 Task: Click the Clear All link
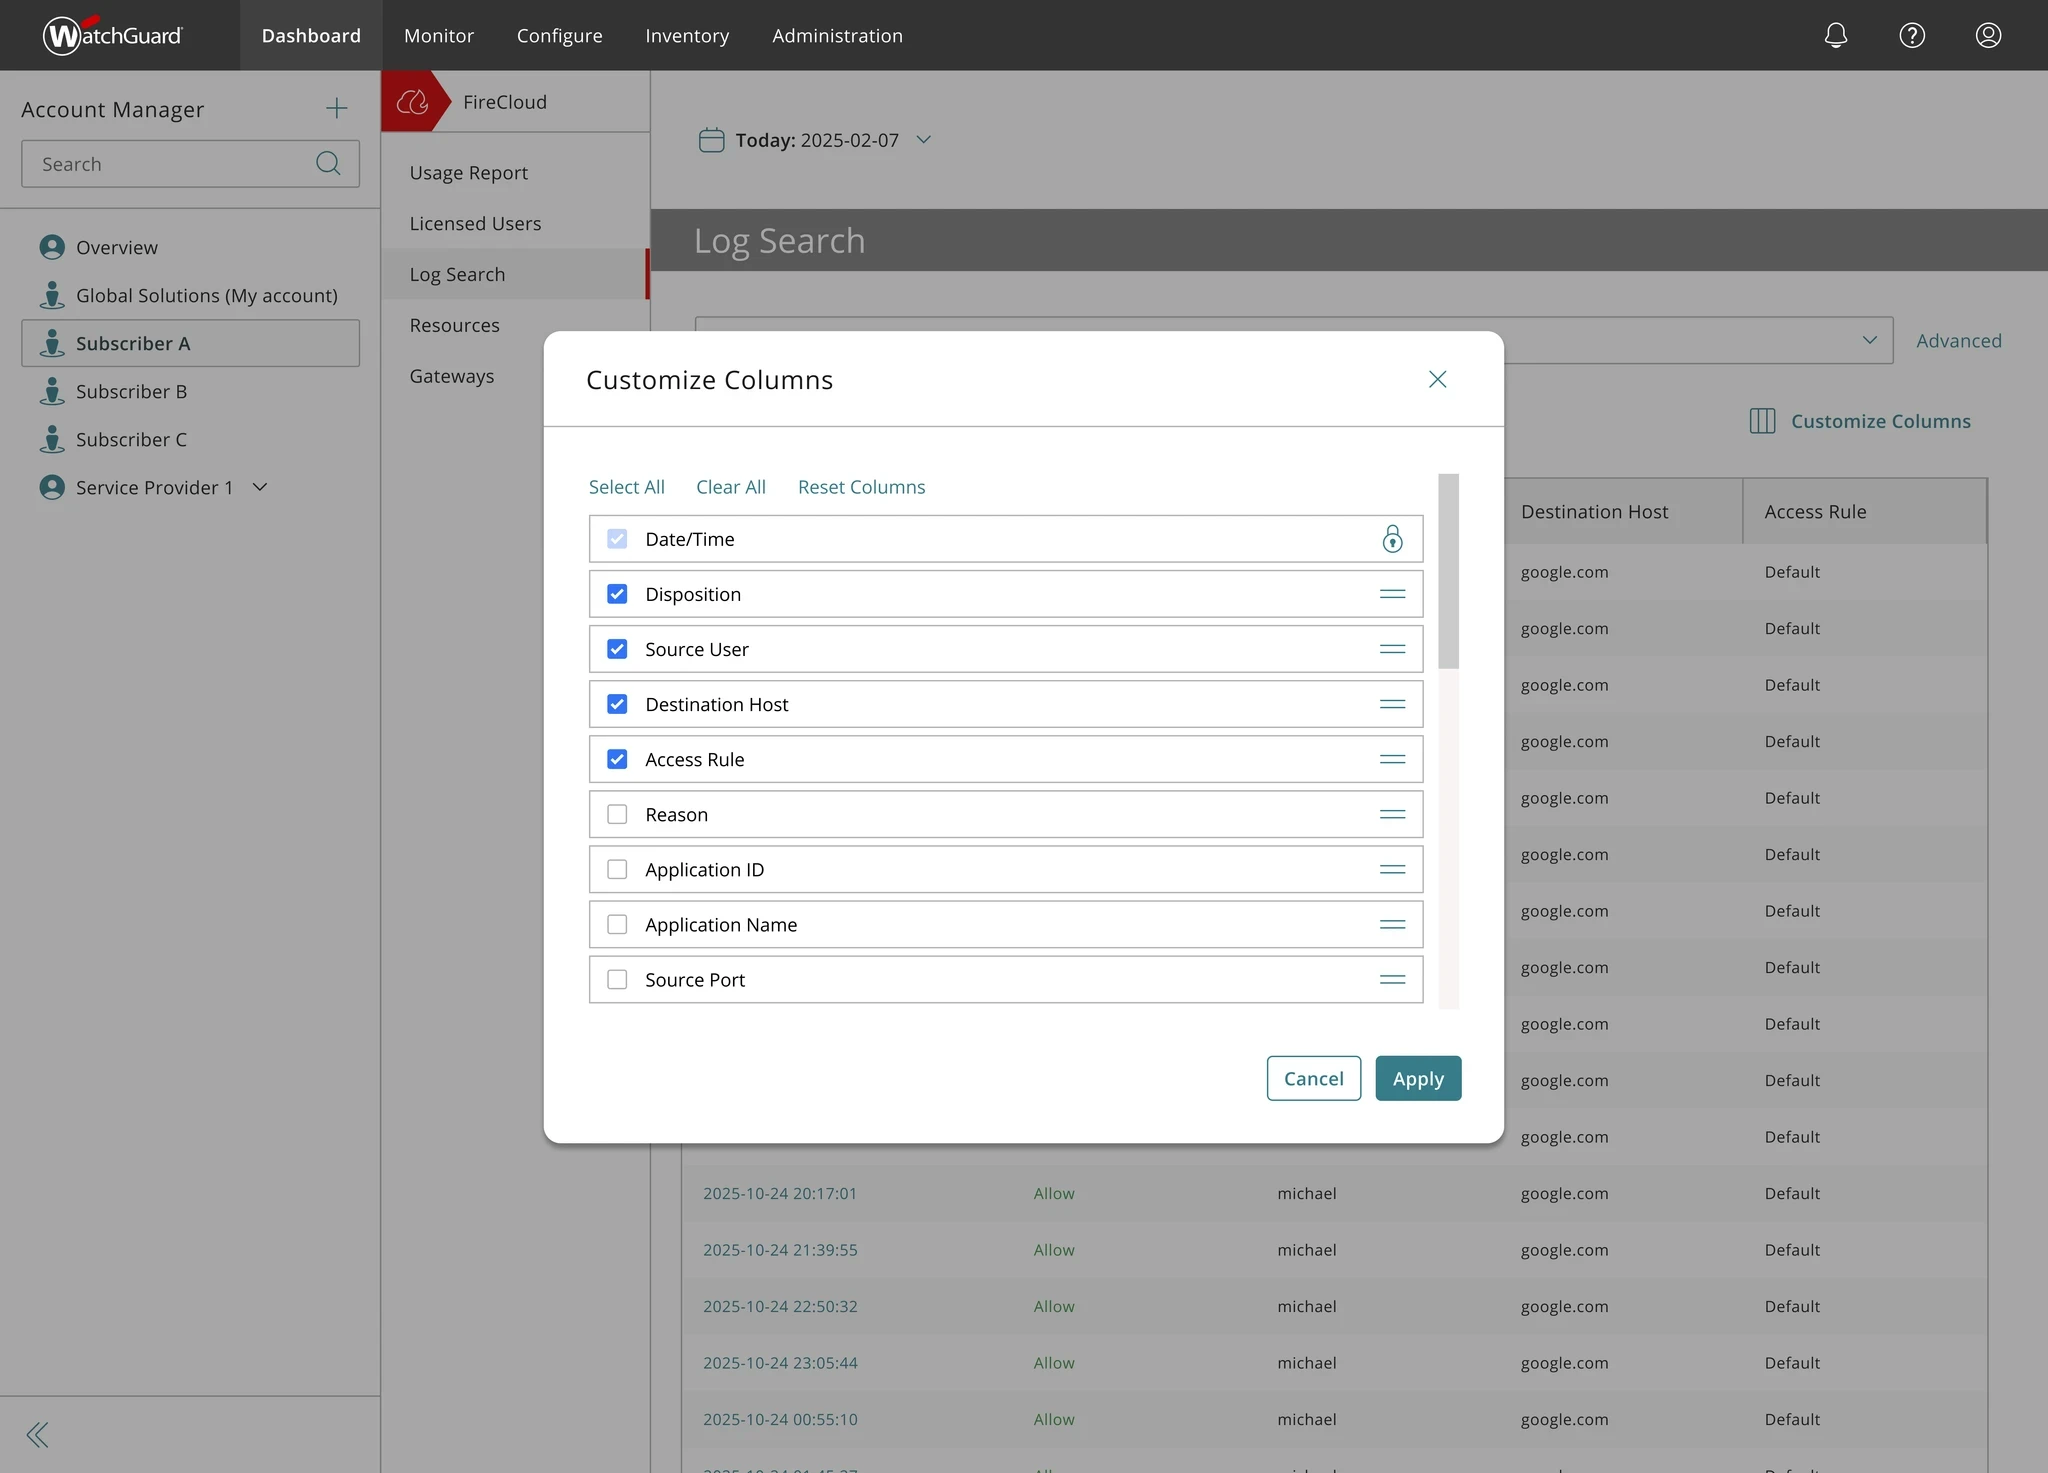click(x=731, y=487)
